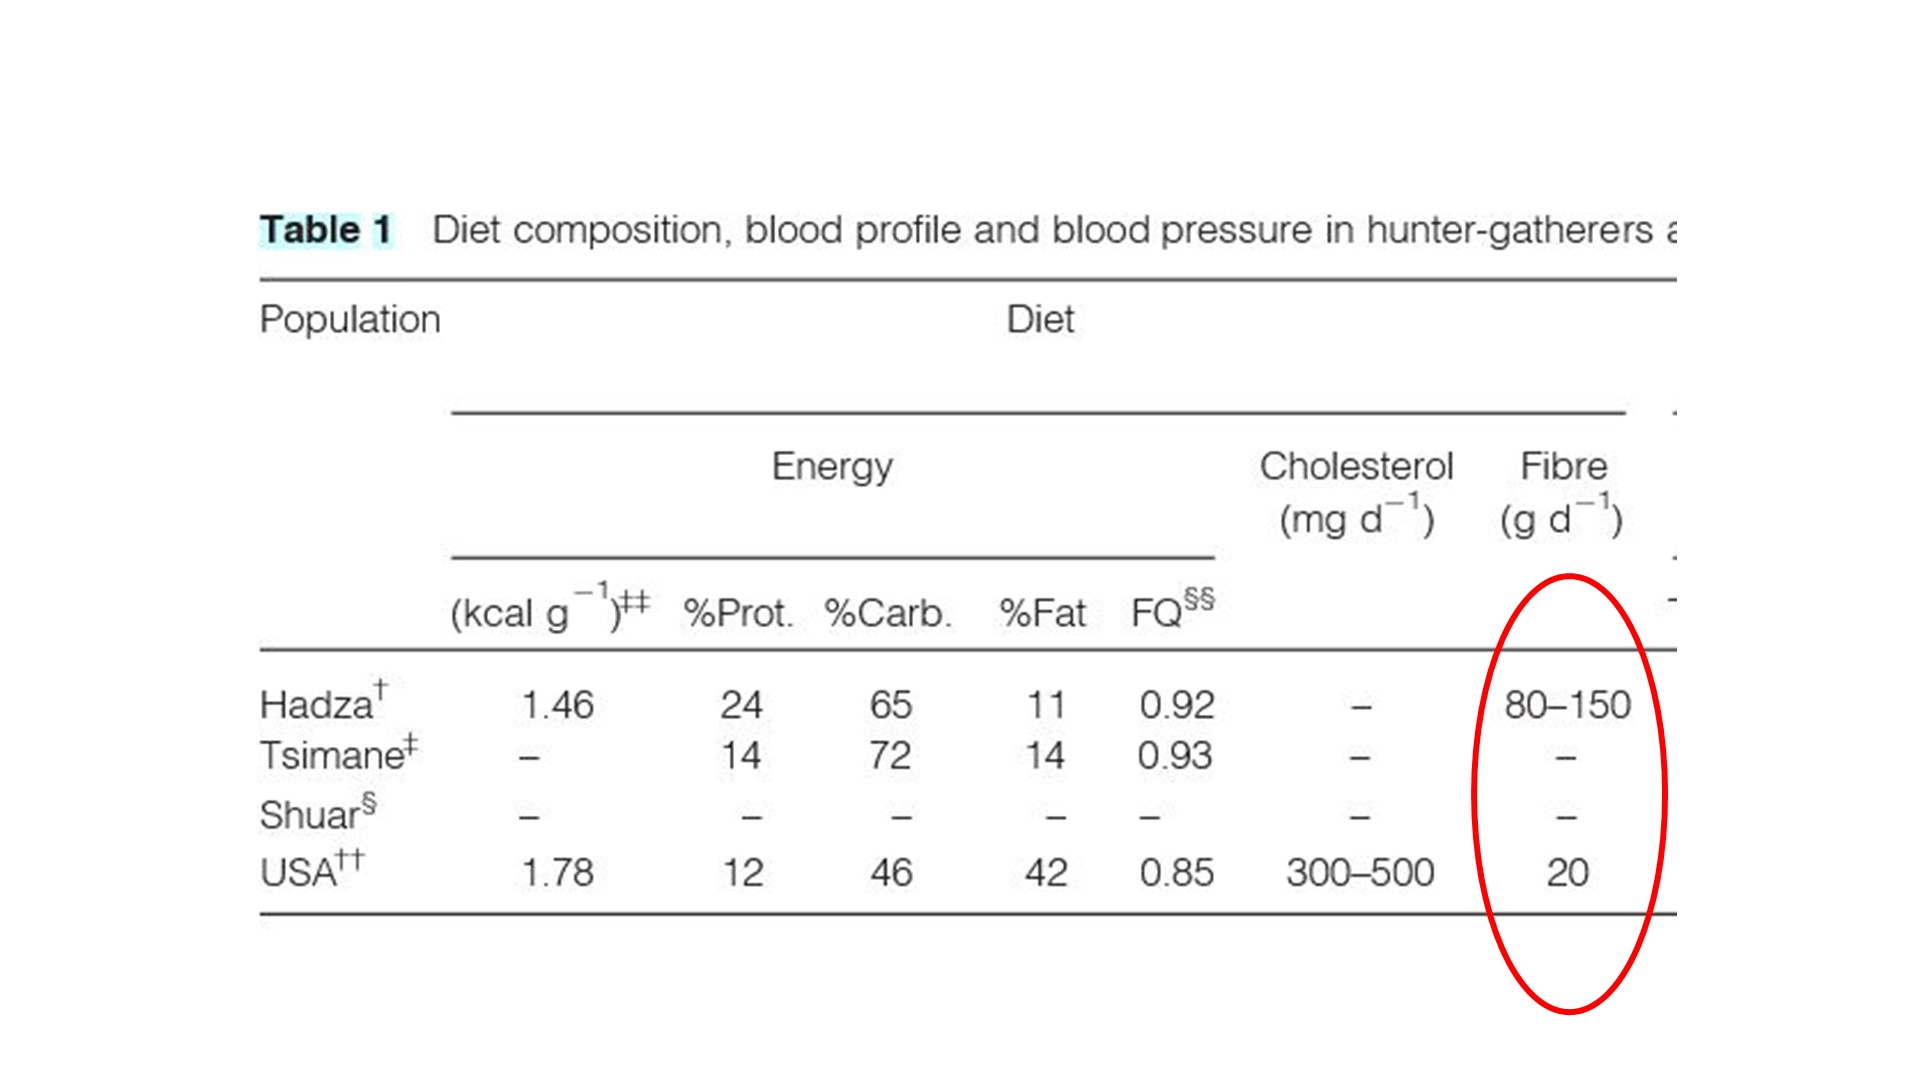1920x1080 pixels.
Task: Click the %Prot. column header
Action: coord(738,613)
